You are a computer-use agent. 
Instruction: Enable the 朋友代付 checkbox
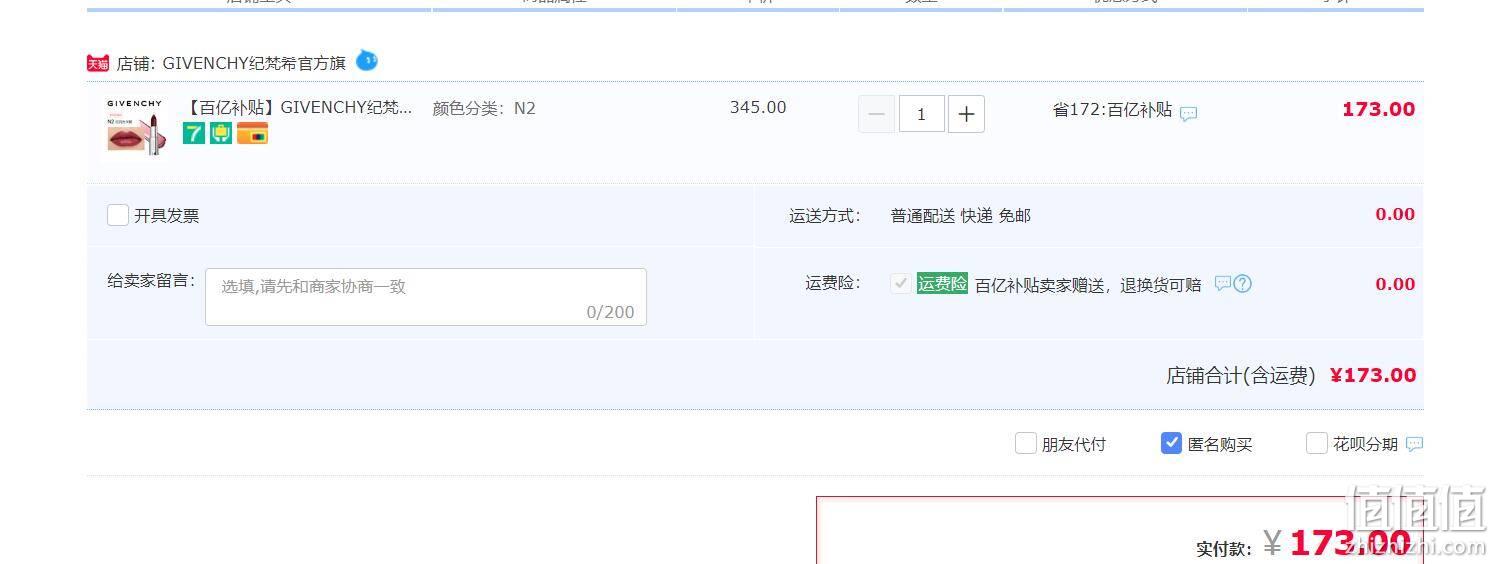pyautogui.click(x=1026, y=443)
